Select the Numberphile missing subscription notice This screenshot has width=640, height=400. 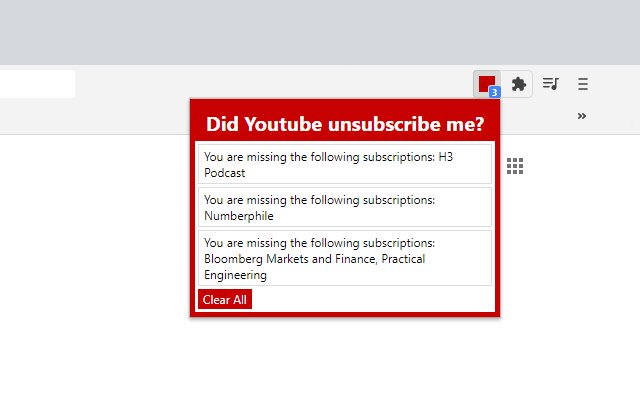[x=345, y=207]
